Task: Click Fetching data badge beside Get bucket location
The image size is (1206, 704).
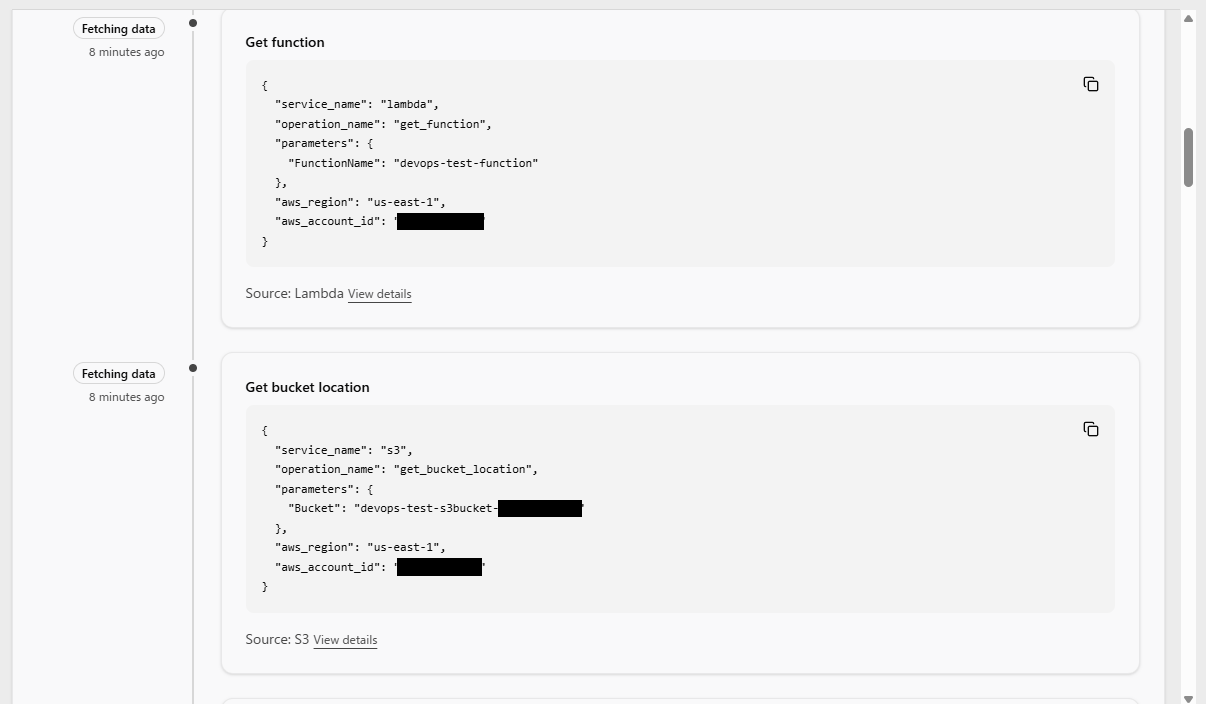Action: 118,374
